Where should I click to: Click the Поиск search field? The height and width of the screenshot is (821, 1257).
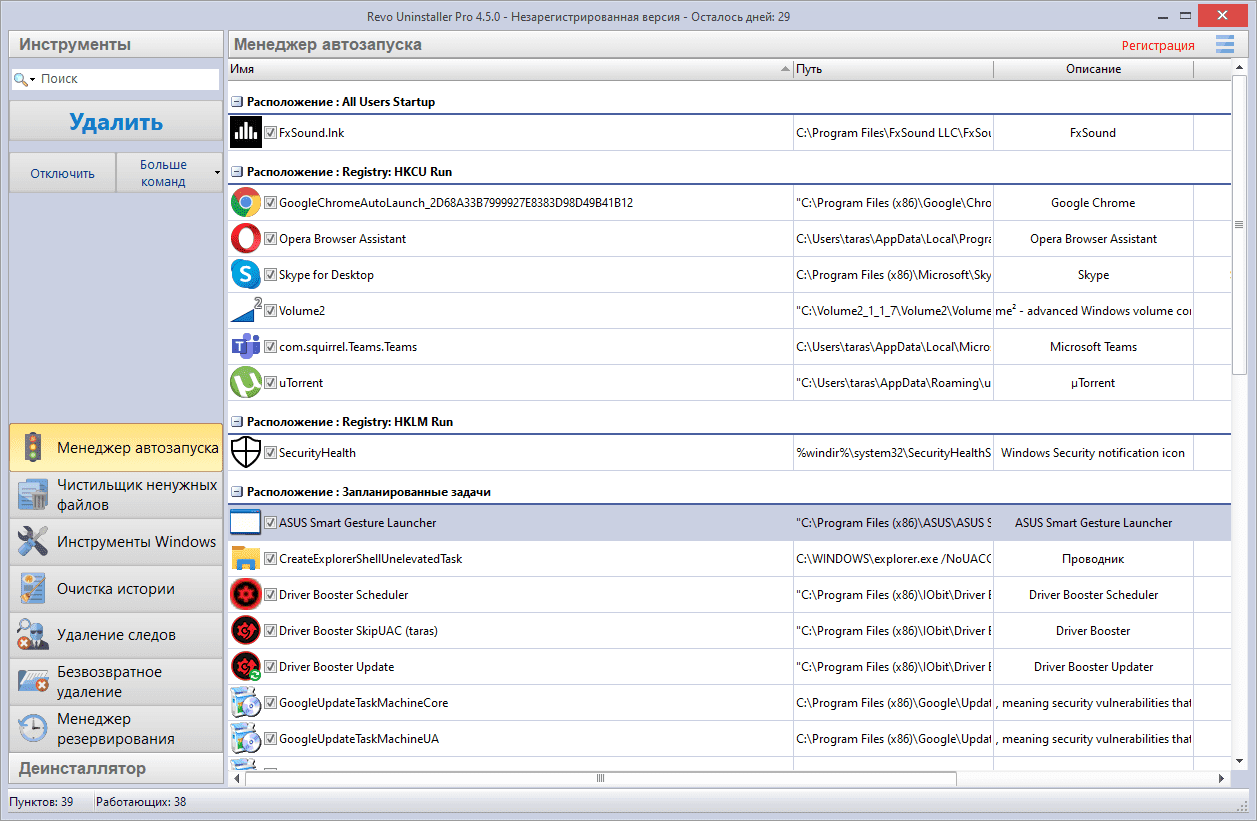(x=126, y=79)
